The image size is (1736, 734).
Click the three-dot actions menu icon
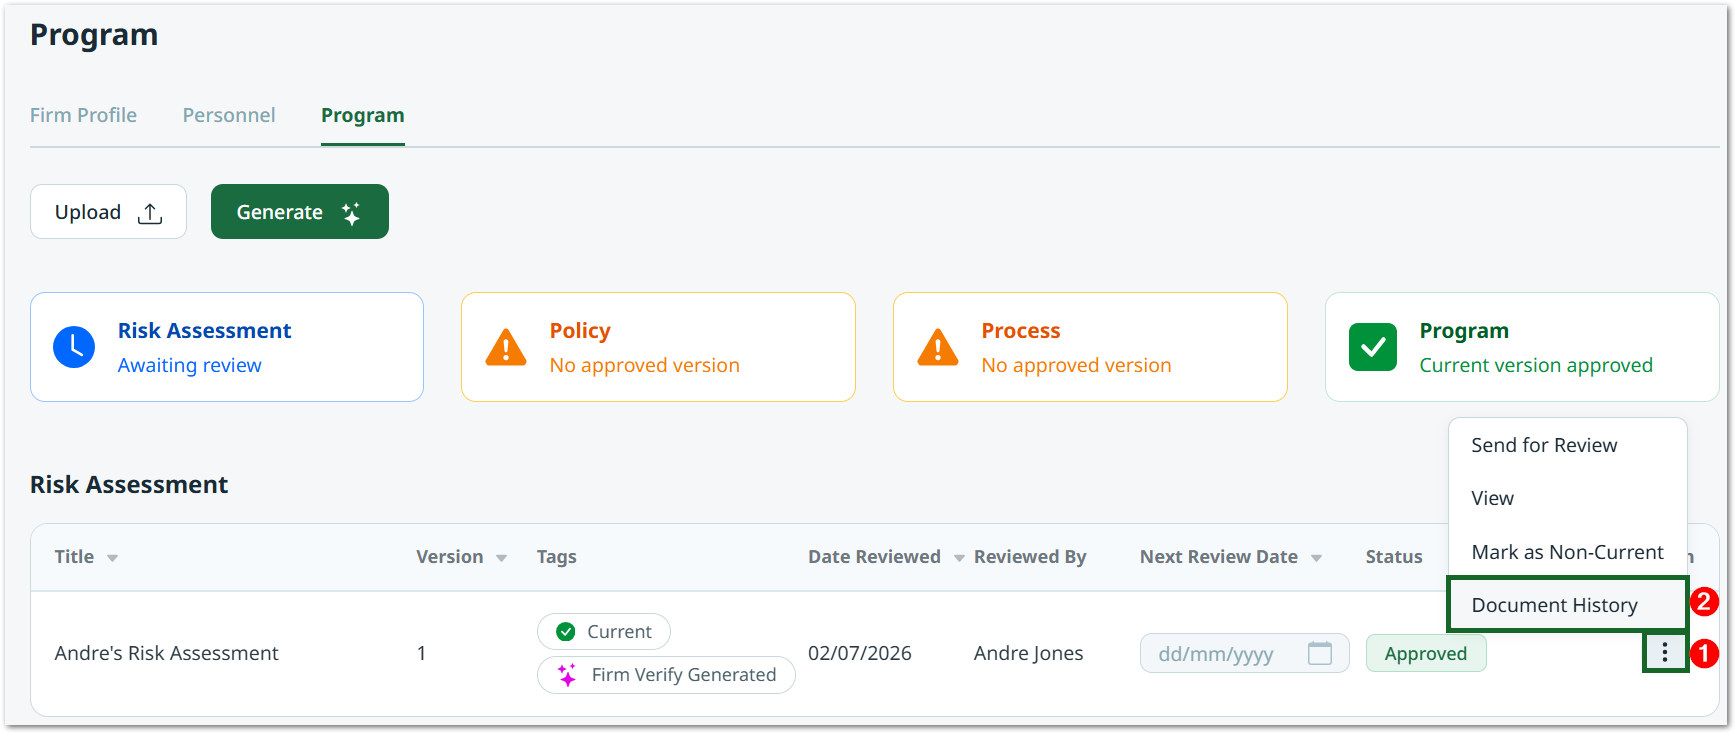1664,653
